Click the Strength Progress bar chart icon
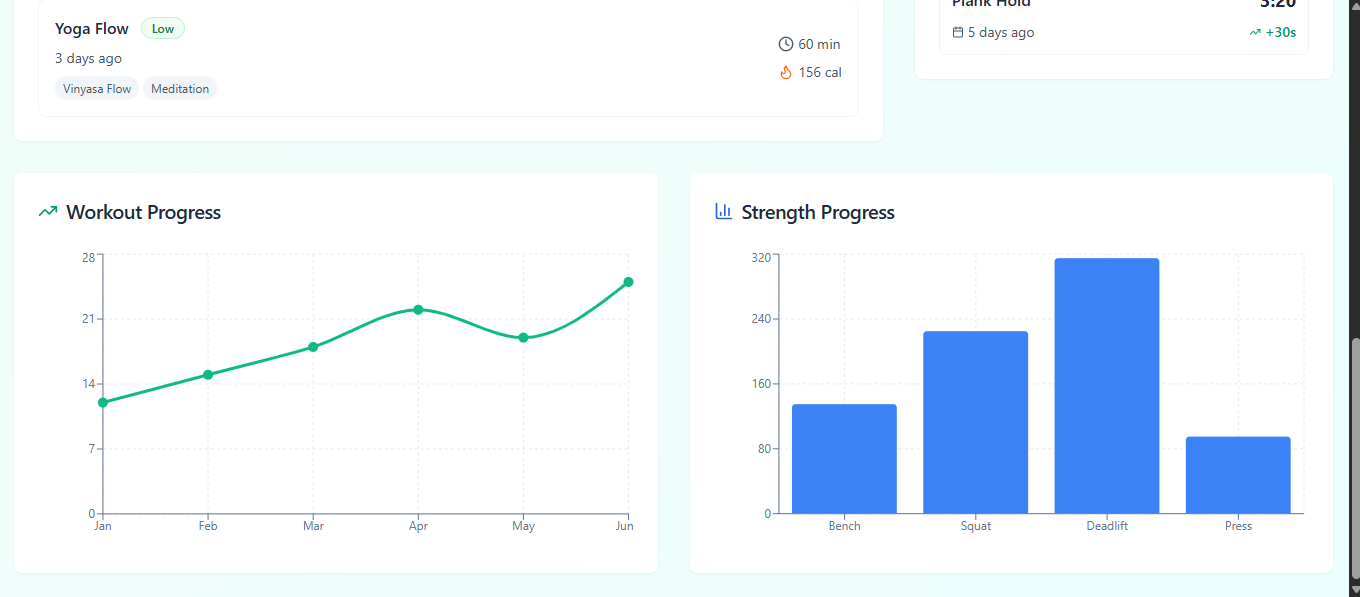The height and width of the screenshot is (597, 1360). pos(723,211)
